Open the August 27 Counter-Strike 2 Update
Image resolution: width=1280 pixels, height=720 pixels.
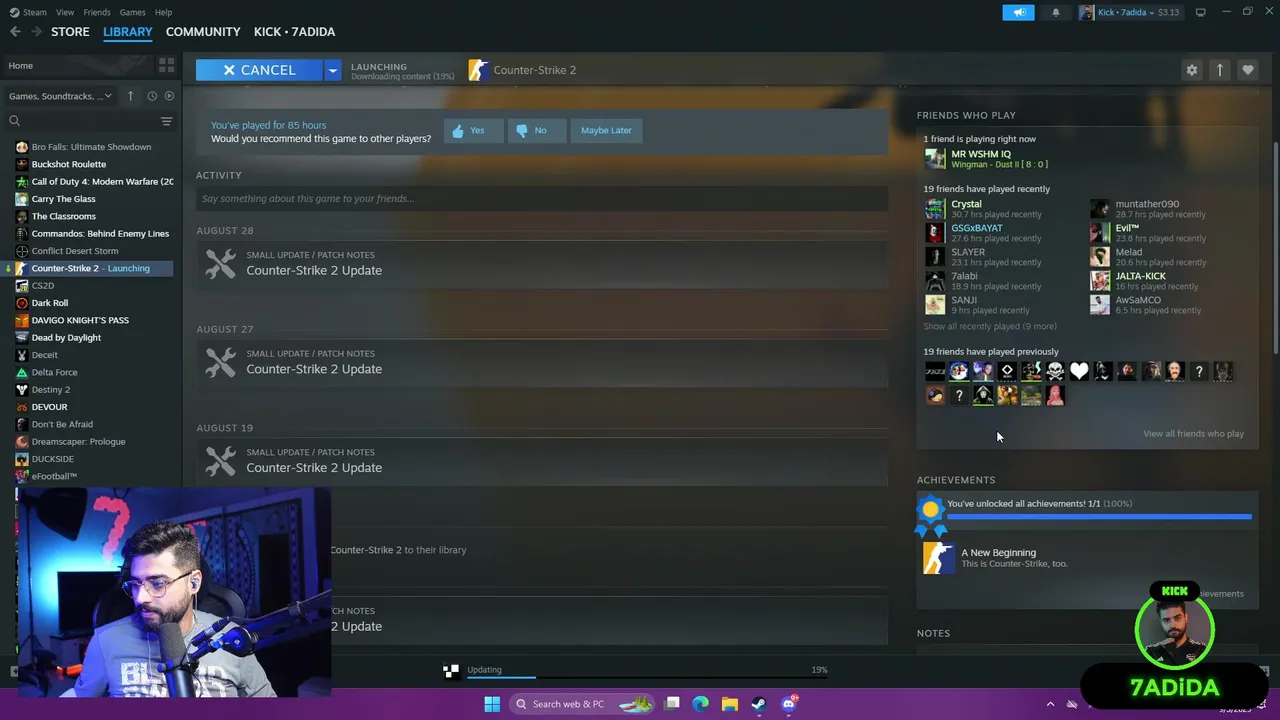pyautogui.click(x=542, y=362)
